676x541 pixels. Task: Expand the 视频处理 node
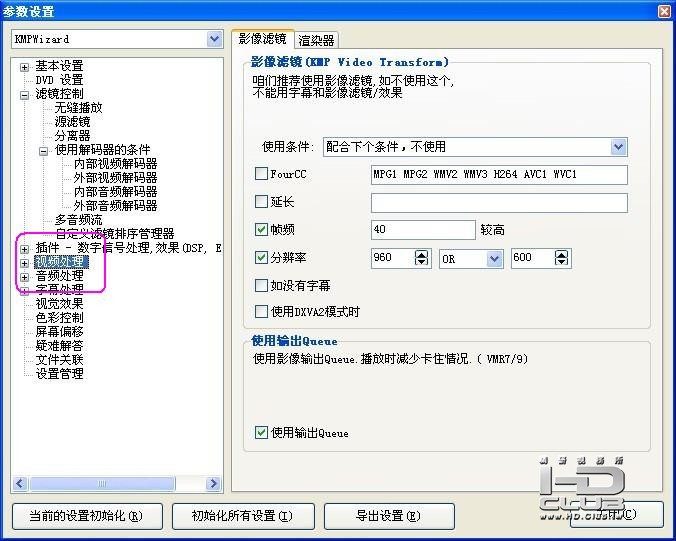[25, 263]
